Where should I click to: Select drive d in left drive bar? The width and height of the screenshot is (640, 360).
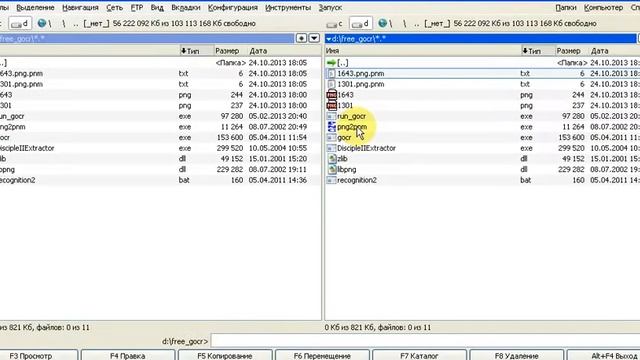click(x=20, y=24)
